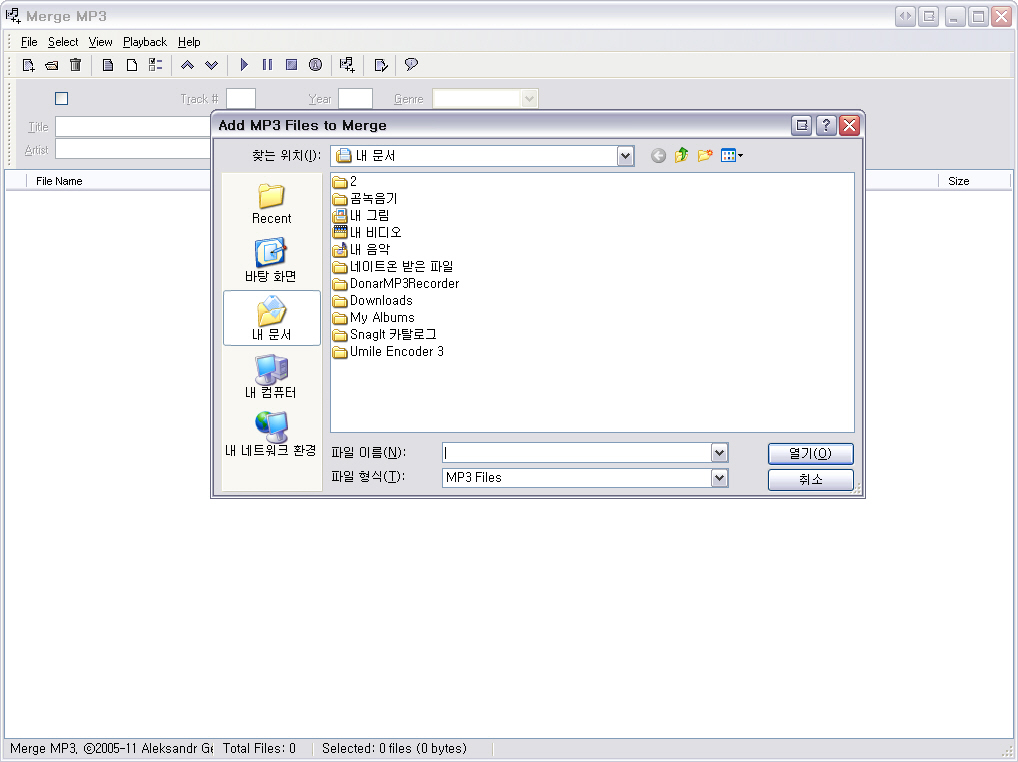1018x762 pixels.
Task: Click the Add Folder toolbar icon
Action: click(x=52, y=65)
